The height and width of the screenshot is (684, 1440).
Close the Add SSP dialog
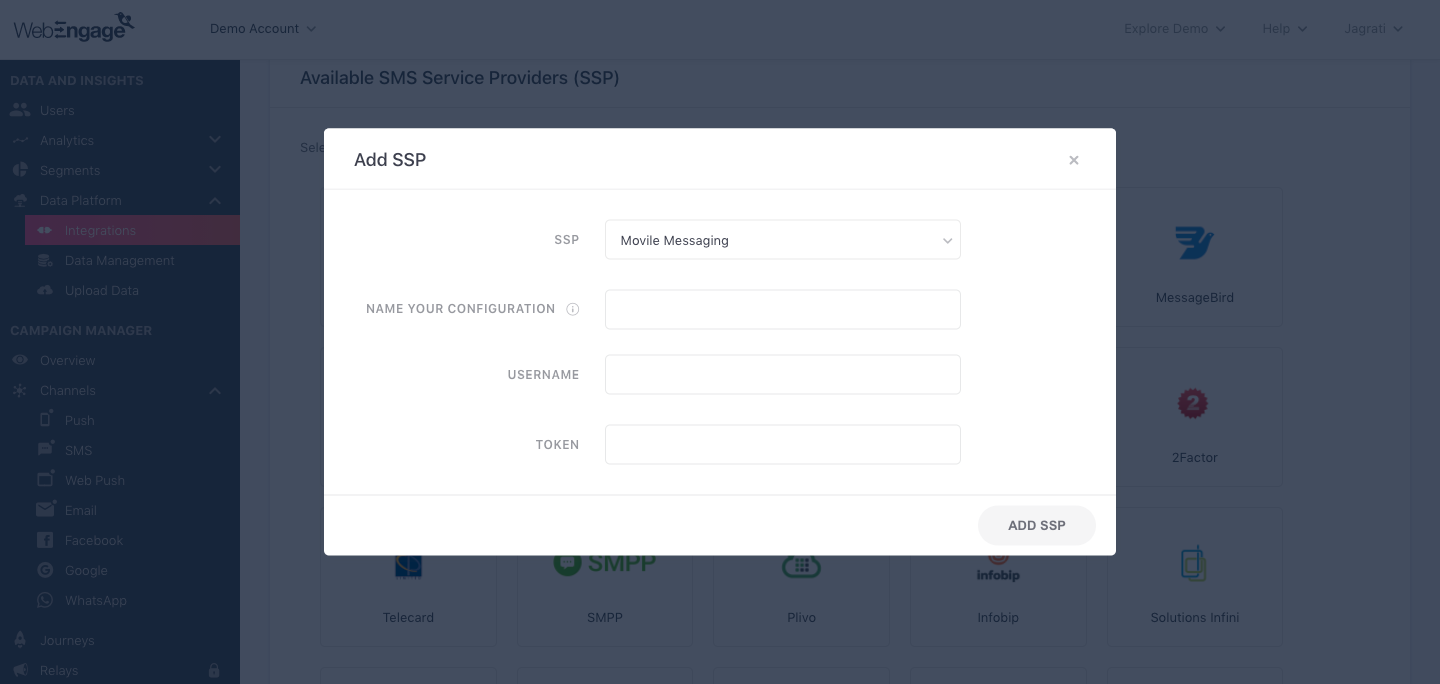pos(1074,160)
